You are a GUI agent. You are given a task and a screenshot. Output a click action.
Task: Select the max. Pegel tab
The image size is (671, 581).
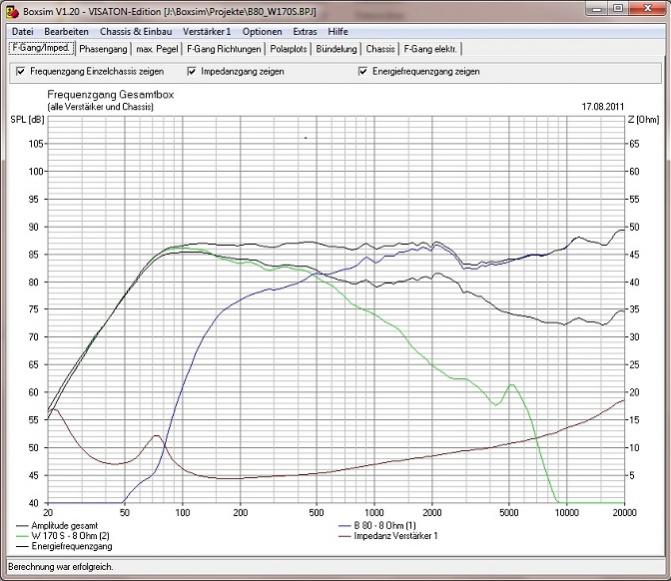click(157, 49)
